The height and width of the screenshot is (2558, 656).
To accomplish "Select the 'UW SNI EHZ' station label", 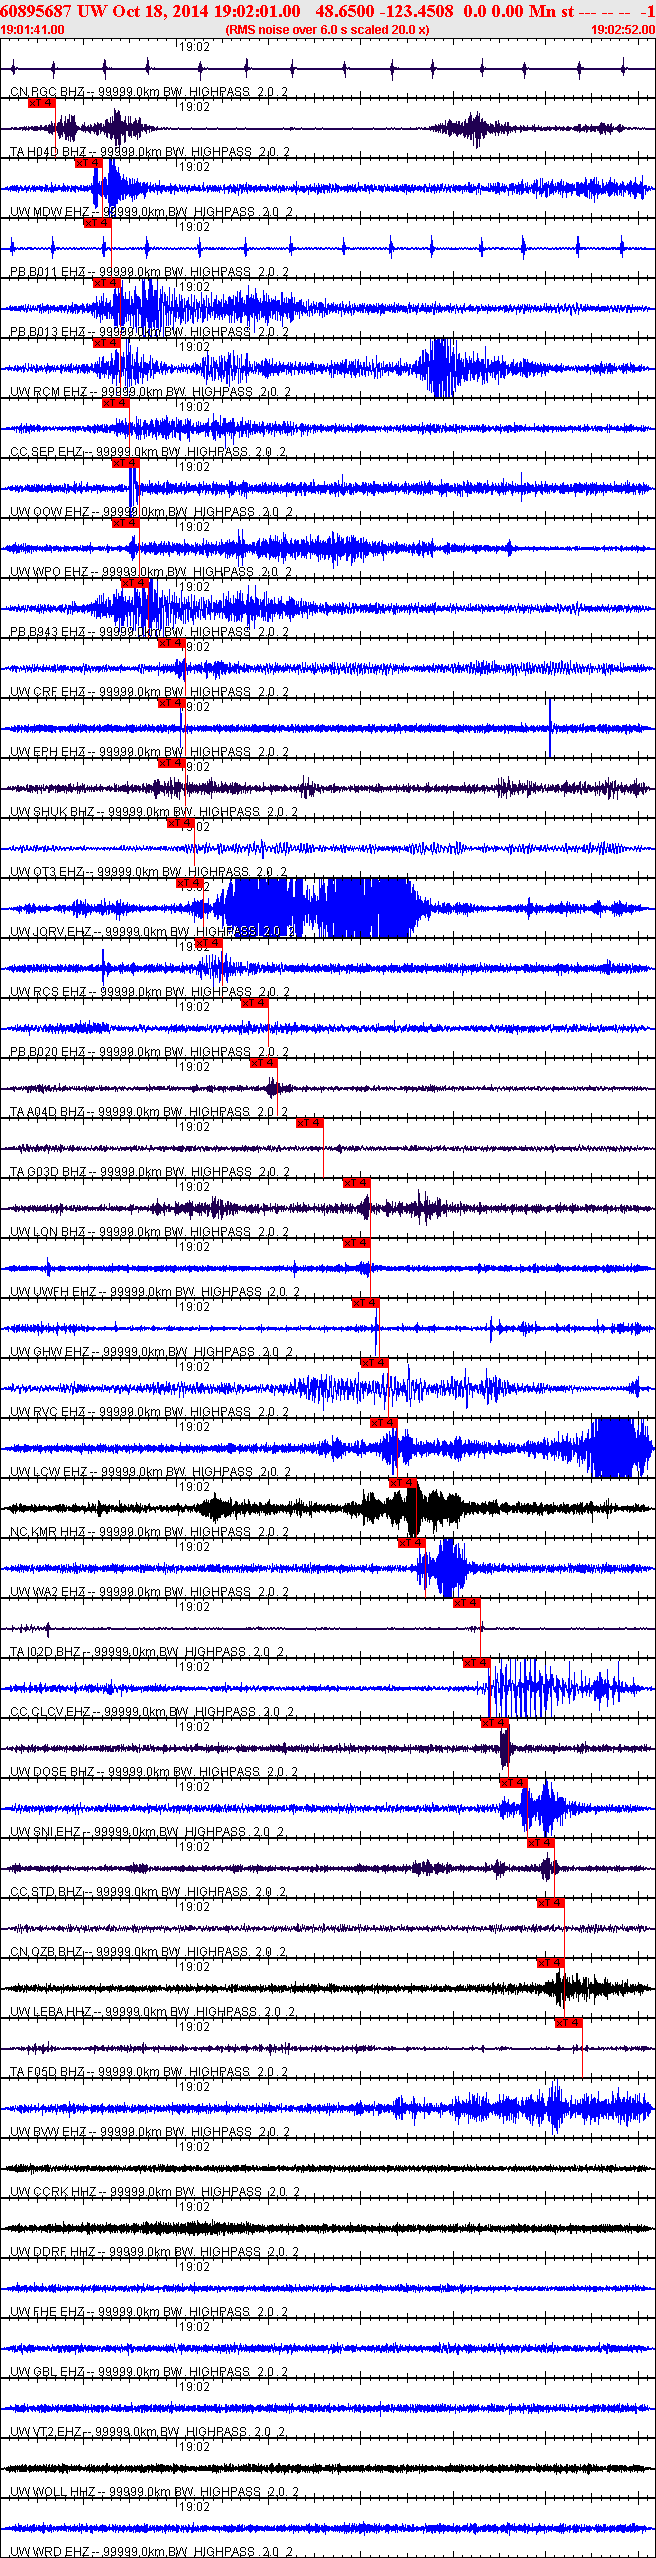I will (45, 1832).
